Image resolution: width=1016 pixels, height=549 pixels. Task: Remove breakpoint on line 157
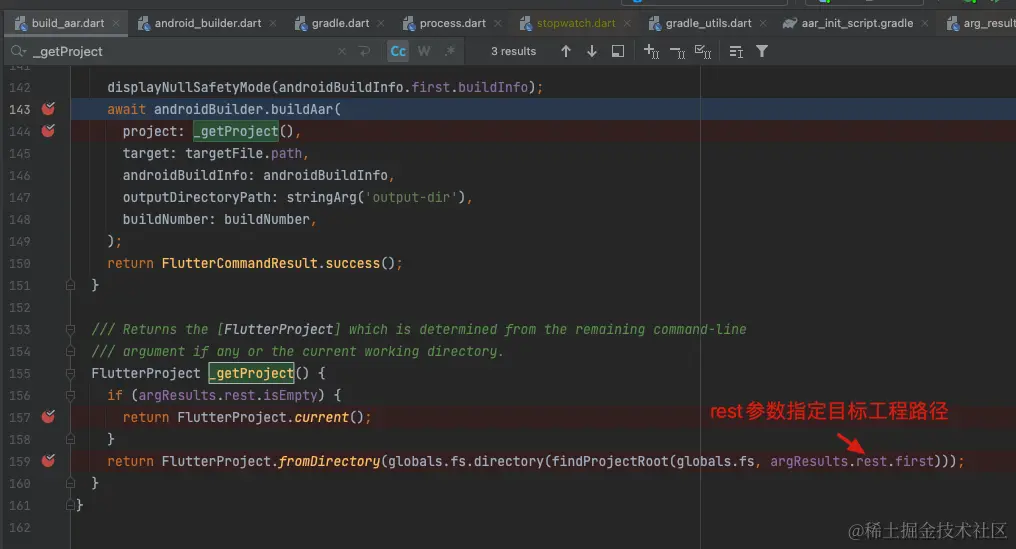[x=49, y=417]
